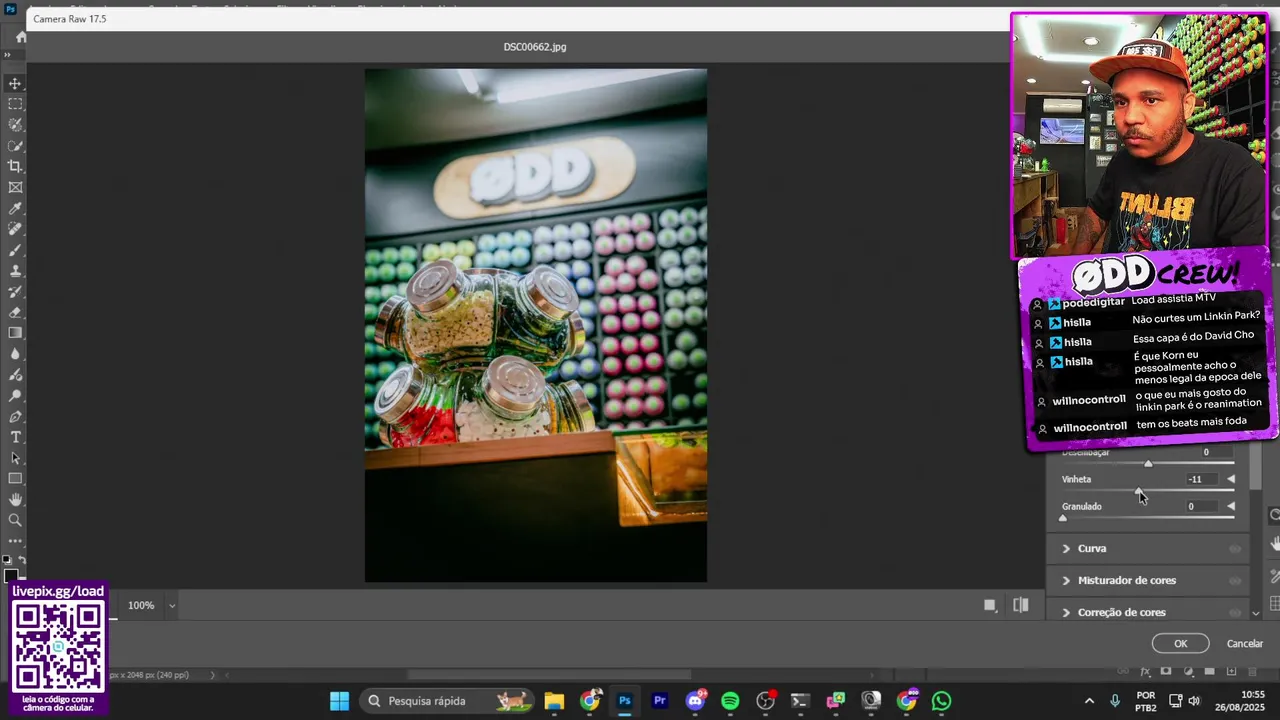Image resolution: width=1280 pixels, height=720 pixels.
Task: Click the create new layer icon
Action: [1232, 672]
